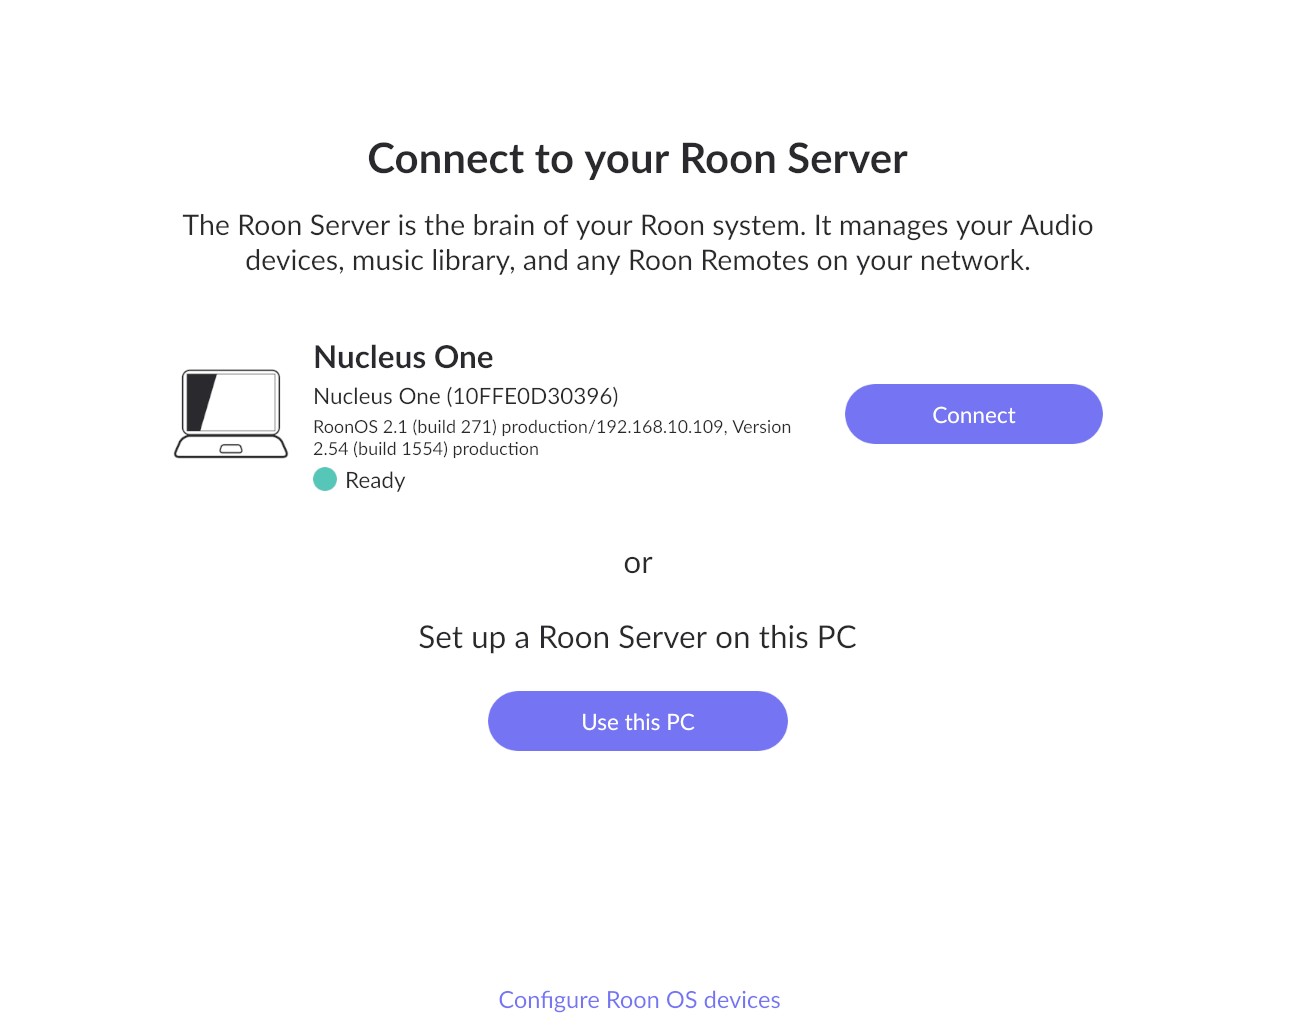The height and width of the screenshot is (1030, 1316).
Task: Choose Use this PC as Roon Server
Action: pyautogui.click(x=638, y=721)
